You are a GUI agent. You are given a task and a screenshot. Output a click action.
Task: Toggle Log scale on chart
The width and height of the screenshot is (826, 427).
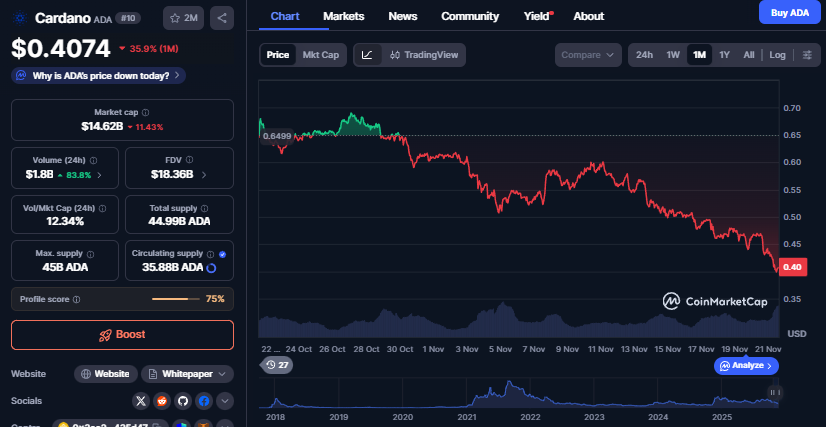778,55
